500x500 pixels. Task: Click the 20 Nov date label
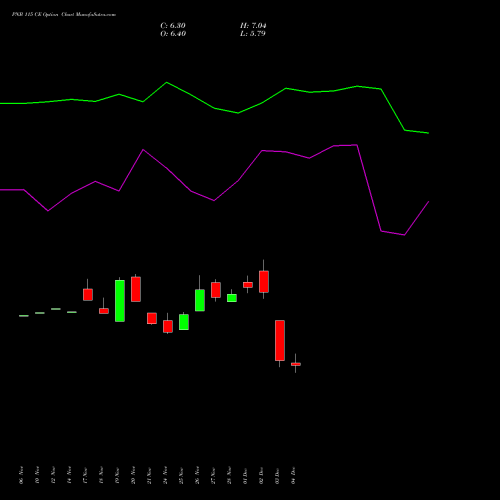(133, 475)
